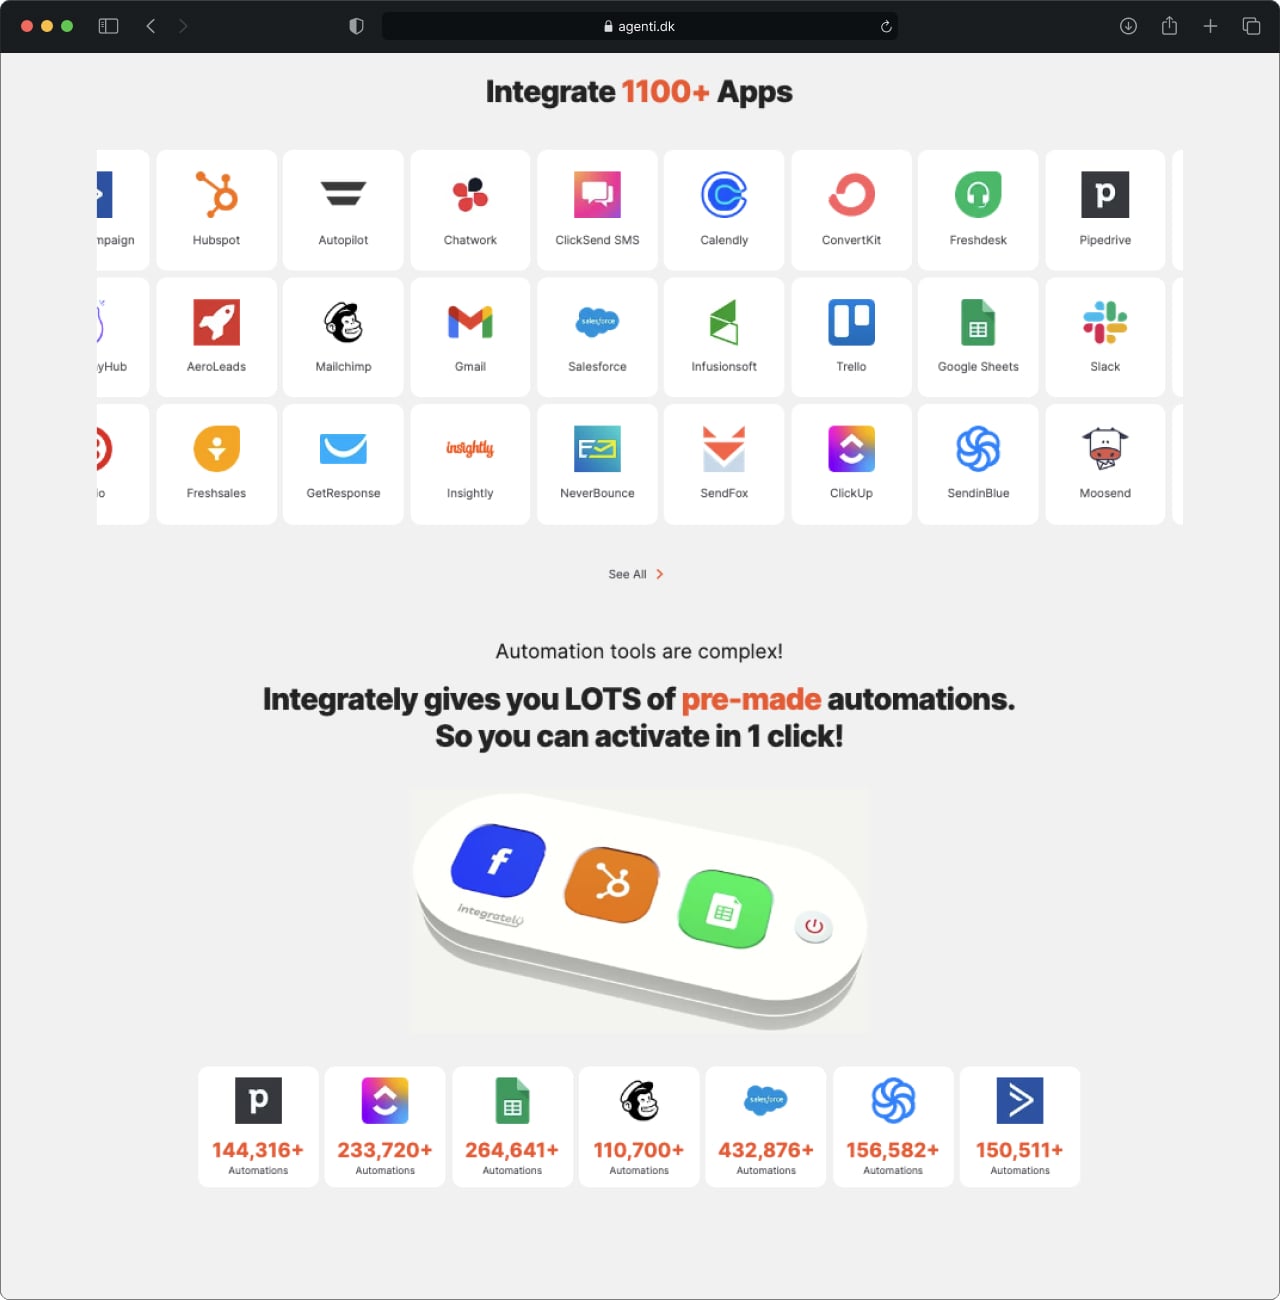Select the Mailchimp app icon in grid

[x=343, y=322]
